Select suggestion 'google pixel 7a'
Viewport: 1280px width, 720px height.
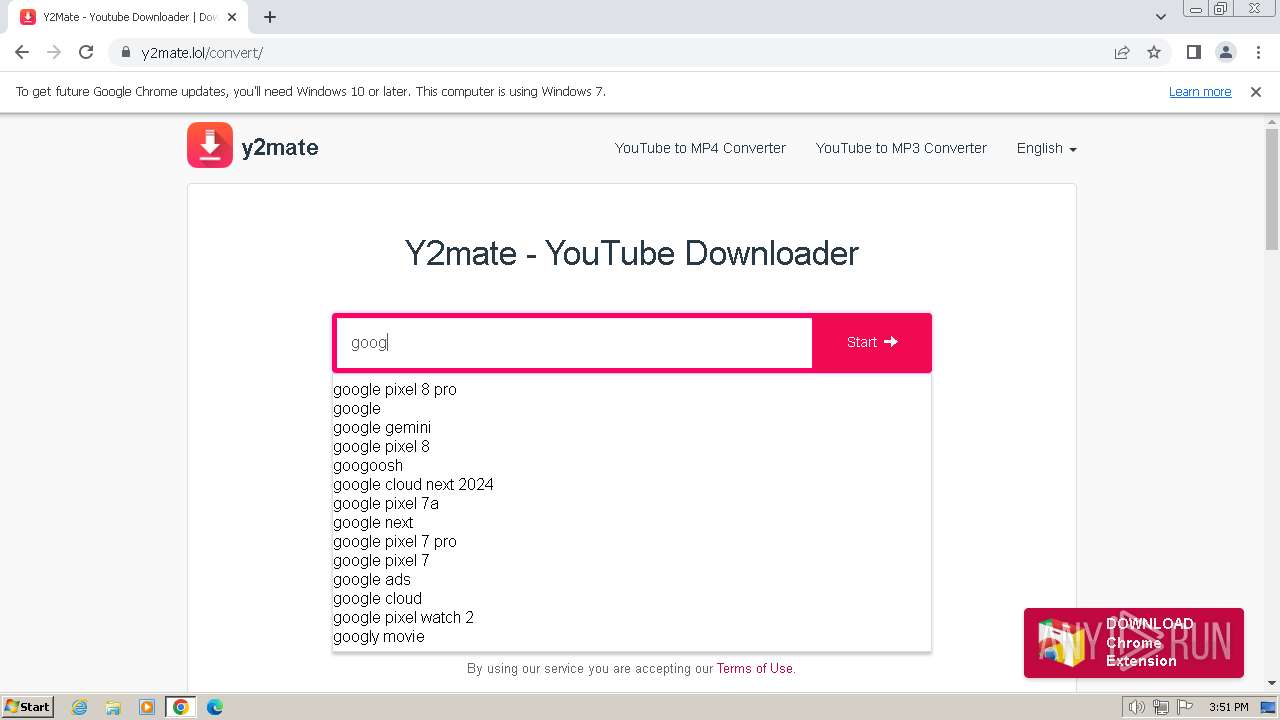(x=386, y=503)
